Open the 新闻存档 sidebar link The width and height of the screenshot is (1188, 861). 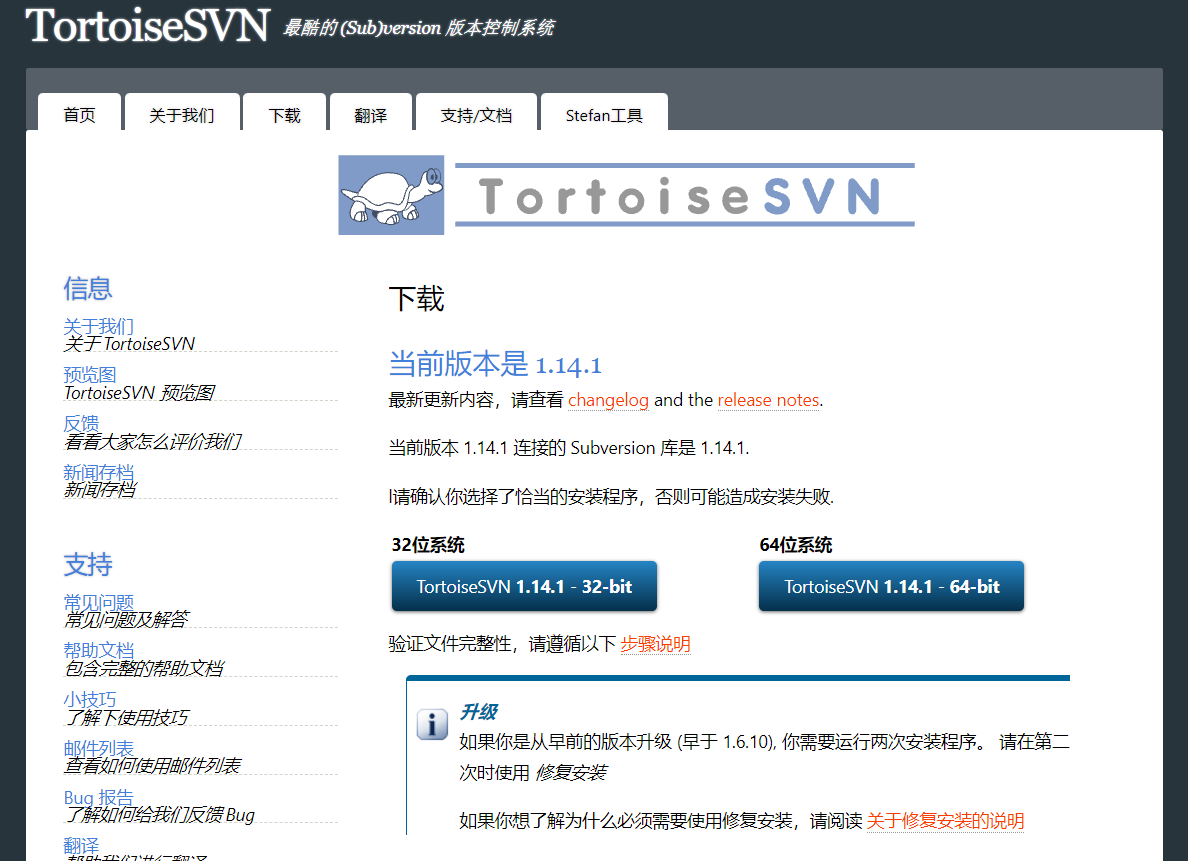pyautogui.click(x=98, y=471)
